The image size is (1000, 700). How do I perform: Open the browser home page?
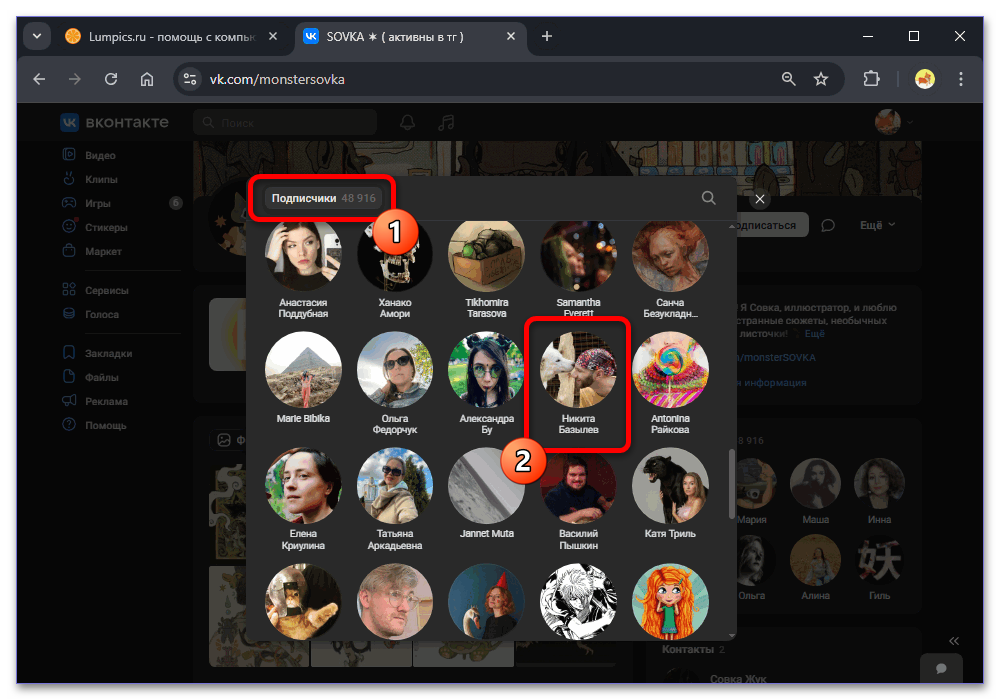pyautogui.click(x=147, y=79)
